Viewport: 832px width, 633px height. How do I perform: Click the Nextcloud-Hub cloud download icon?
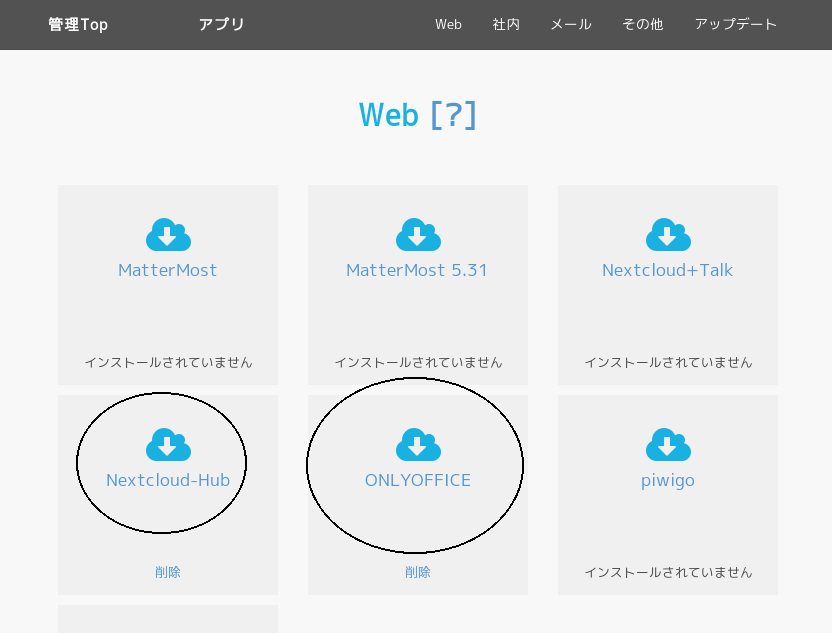coord(168,445)
